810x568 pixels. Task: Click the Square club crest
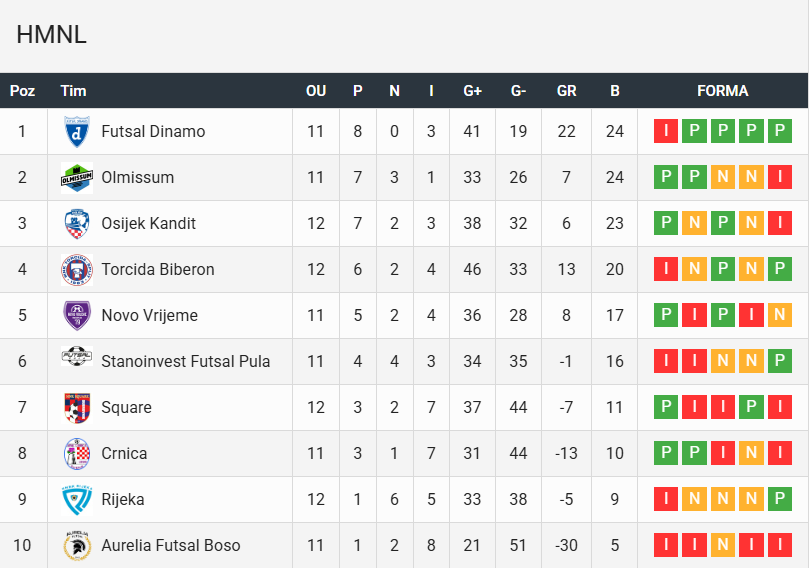77,407
